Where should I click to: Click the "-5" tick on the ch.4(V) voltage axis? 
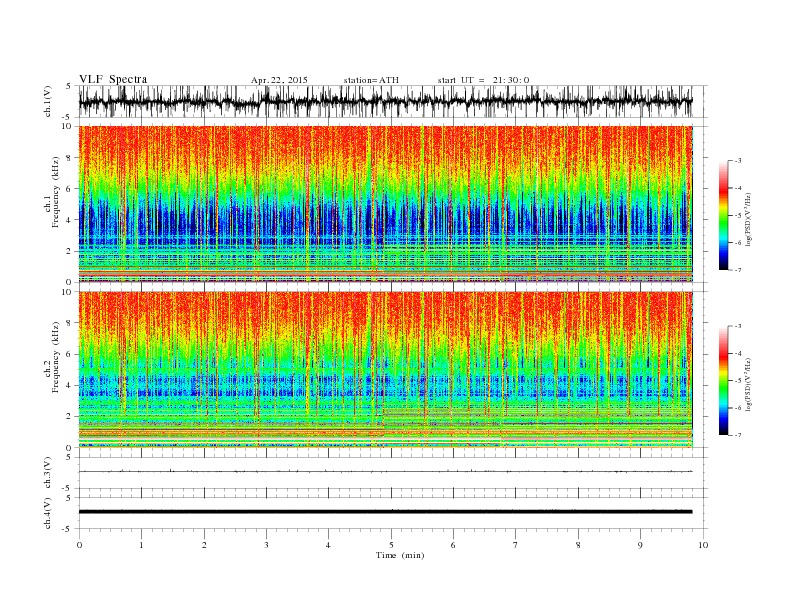68,529
